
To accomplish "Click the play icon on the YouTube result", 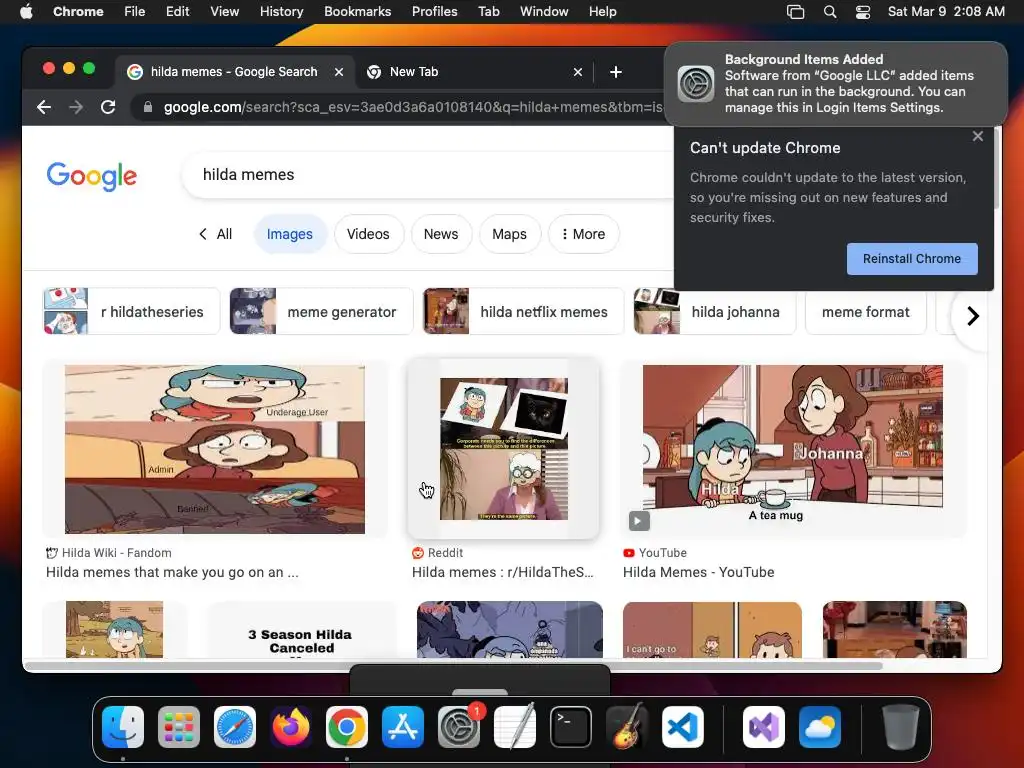I will pyautogui.click(x=639, y=521).
